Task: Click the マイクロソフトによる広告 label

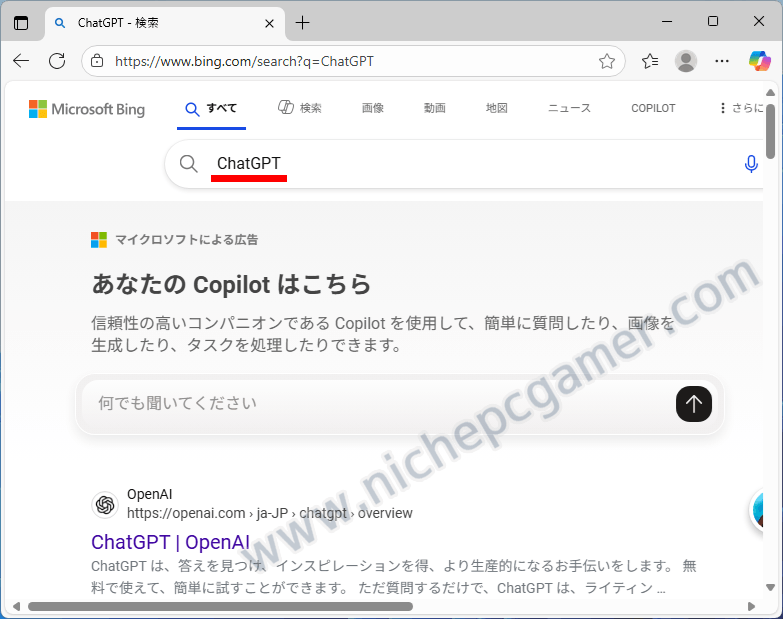Action: coord(187,240)
